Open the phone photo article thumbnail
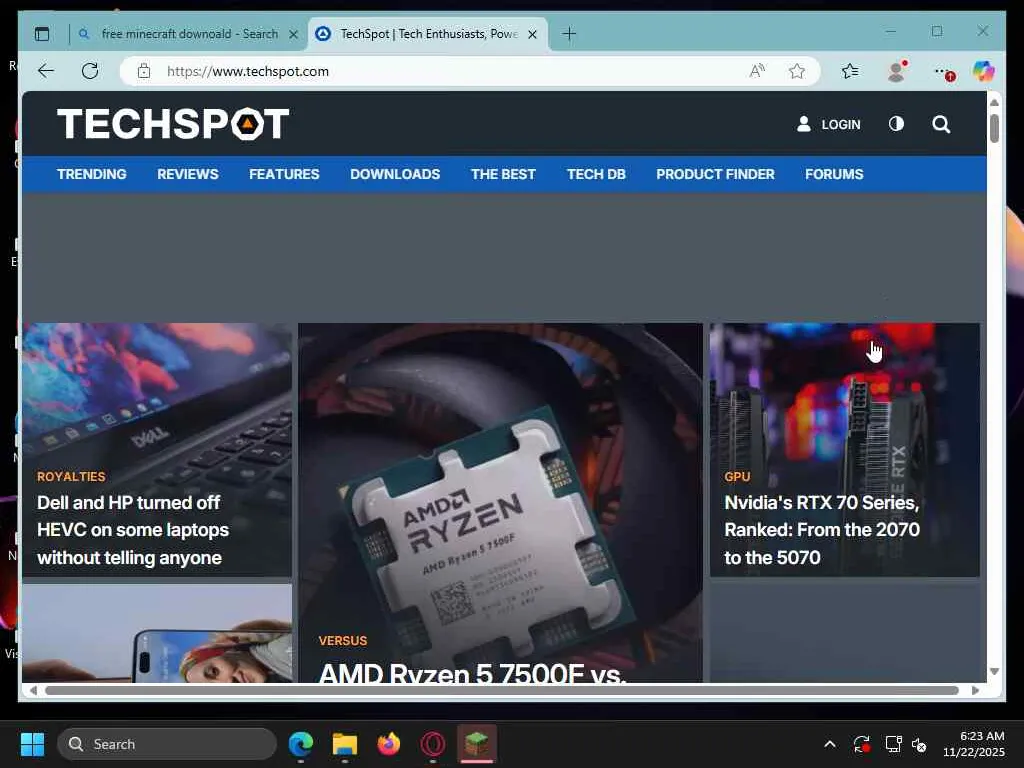This screenshot has width=1024, height=768. coord(157,633)
